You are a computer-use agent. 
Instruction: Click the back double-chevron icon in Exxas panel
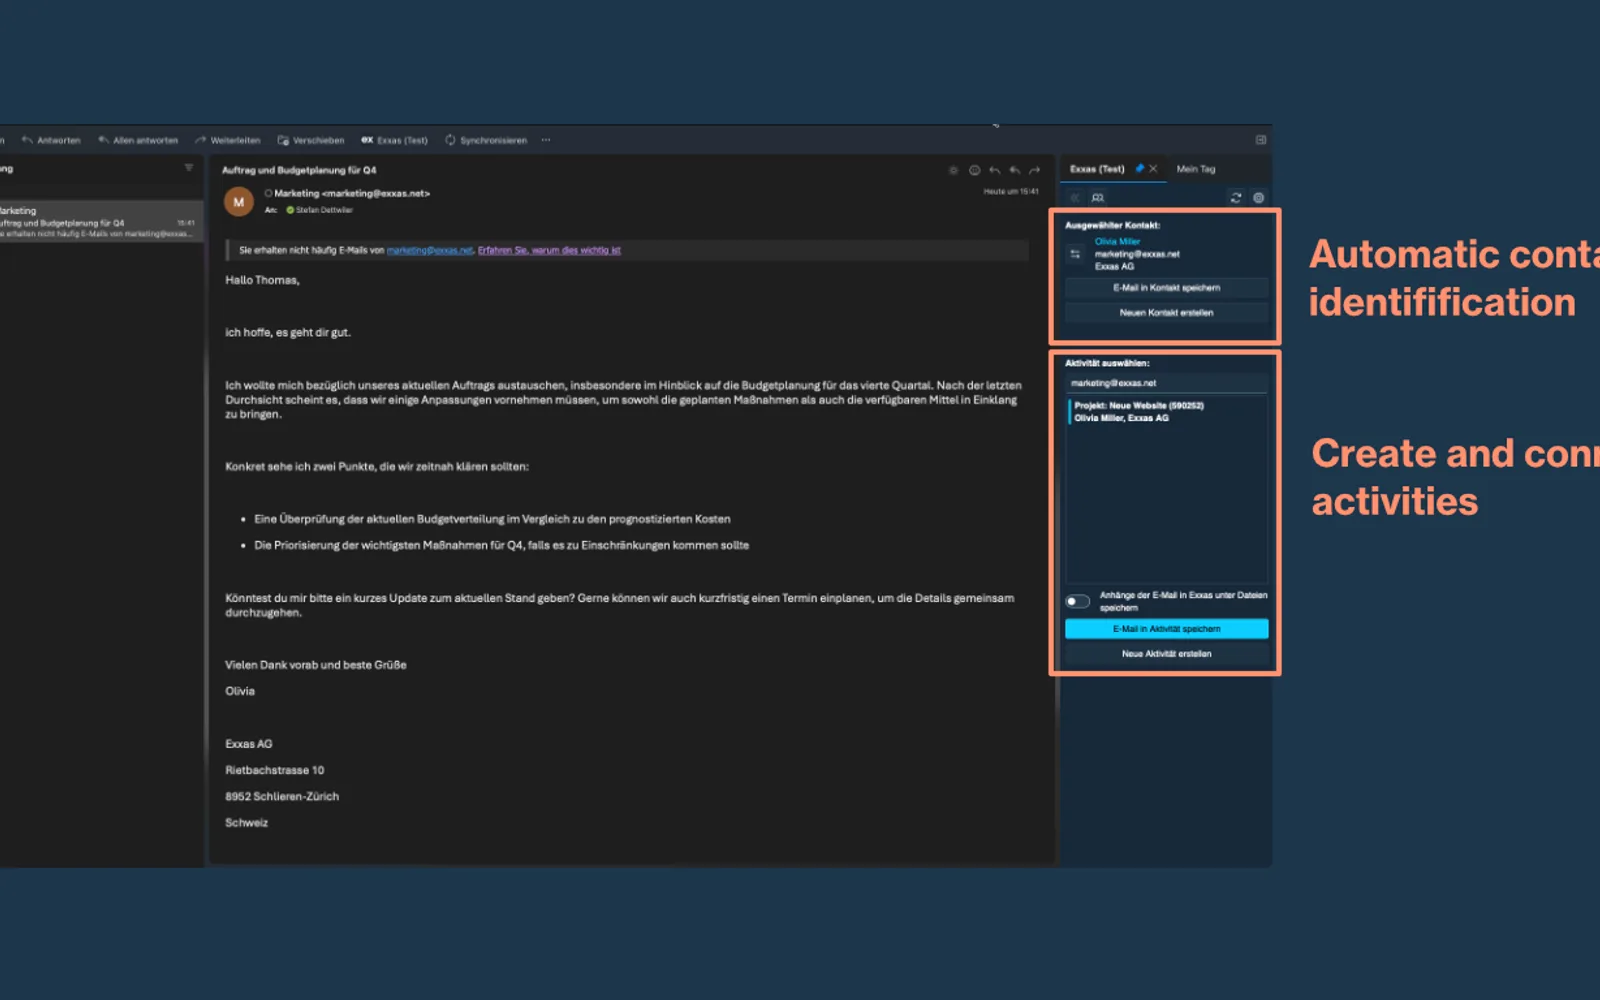1075,198
